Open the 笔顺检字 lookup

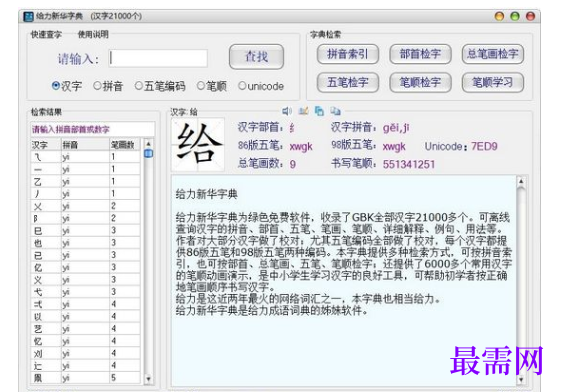point(420,82)
